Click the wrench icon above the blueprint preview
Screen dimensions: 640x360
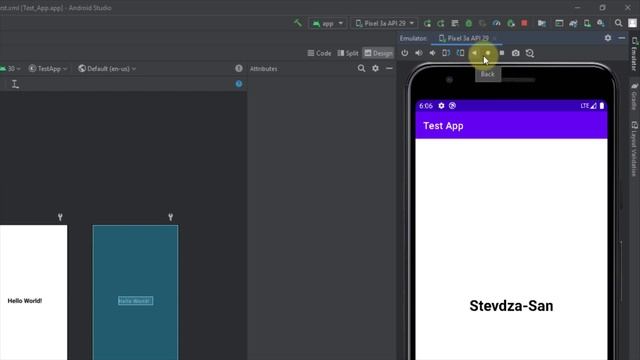(171, 217)
